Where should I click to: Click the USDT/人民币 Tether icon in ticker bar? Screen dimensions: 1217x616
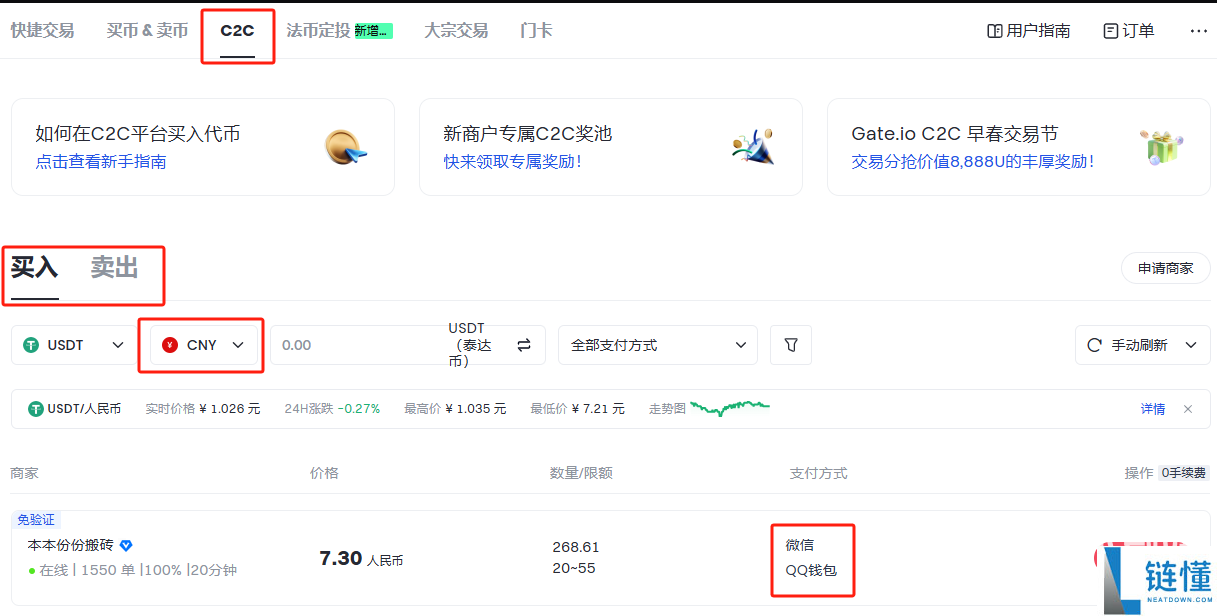[x=36, y=409]
